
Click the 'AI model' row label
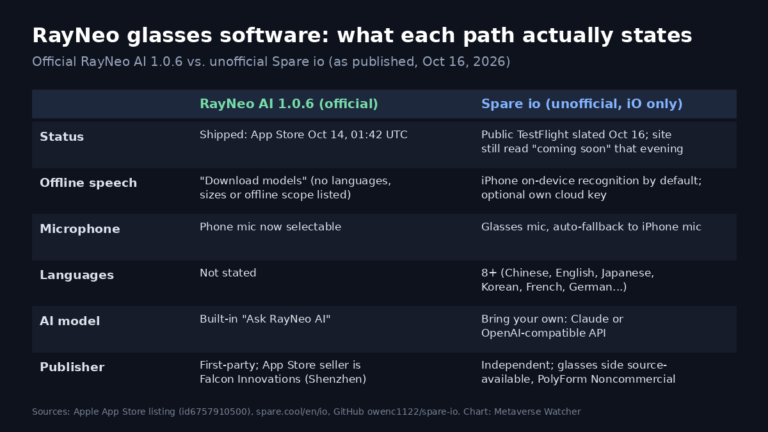(70, 321)
